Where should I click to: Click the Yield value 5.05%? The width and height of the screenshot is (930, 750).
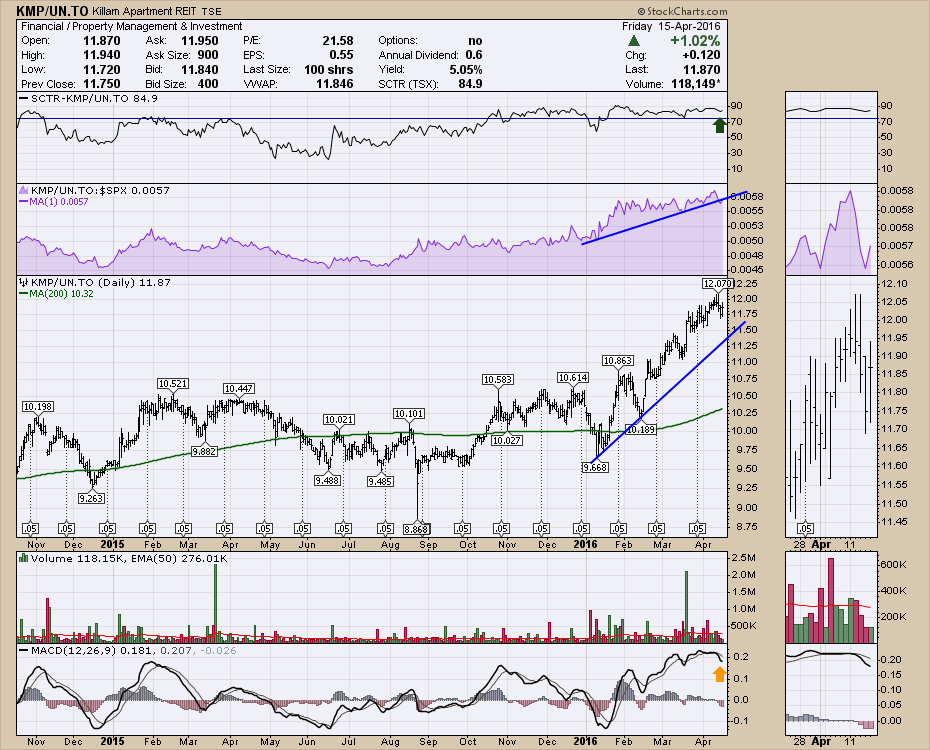coord(466,69)
